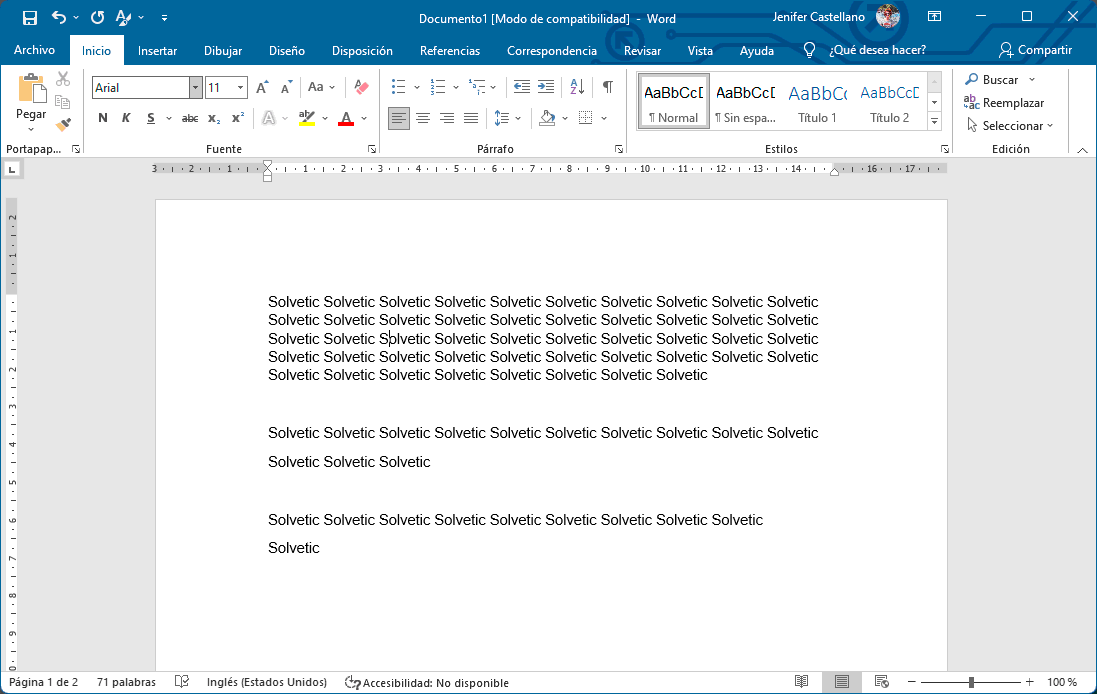This screenshot has width=1097, height=694.
Task: Click the tab selector at ruler corner
Action: [12, 169]
